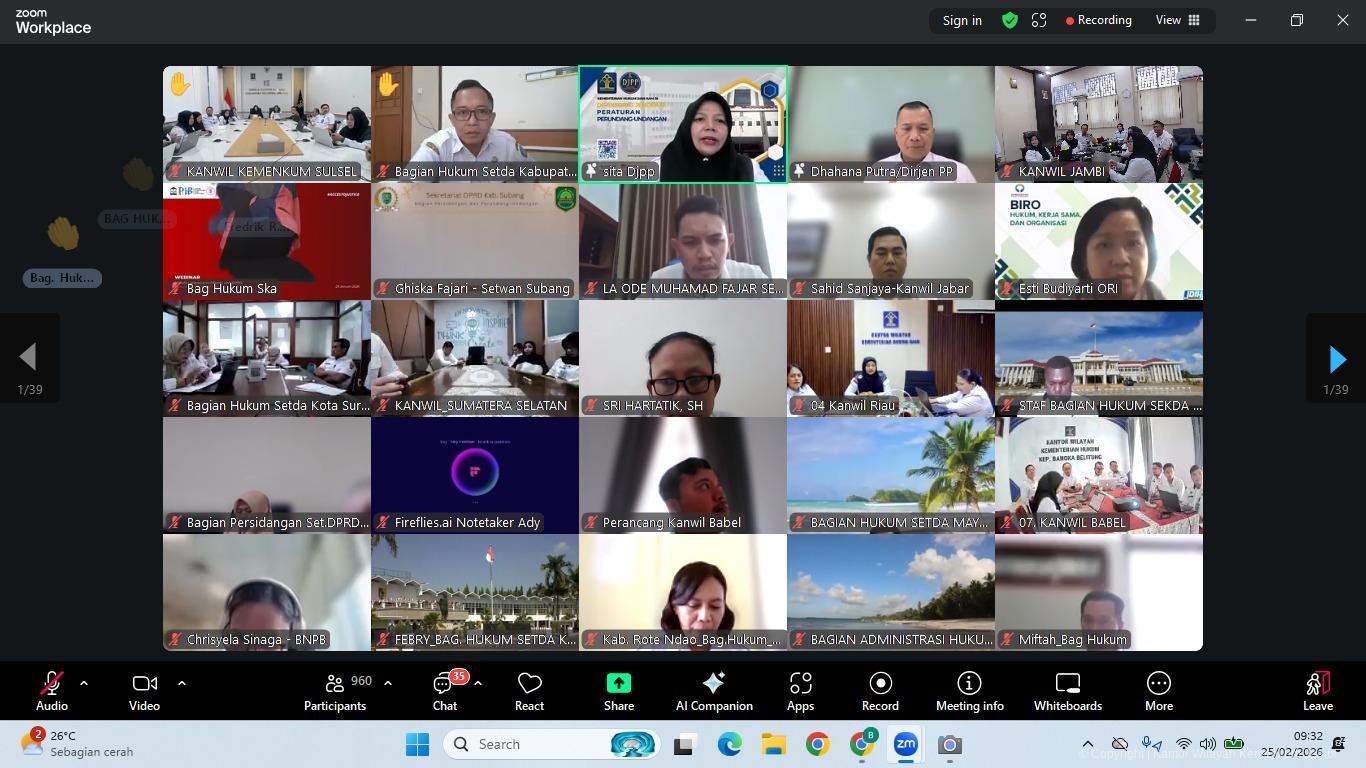Viewport: 1366px width, 768px height.
Task: Open the View layout menu
Action: [x=1178, y=20]
